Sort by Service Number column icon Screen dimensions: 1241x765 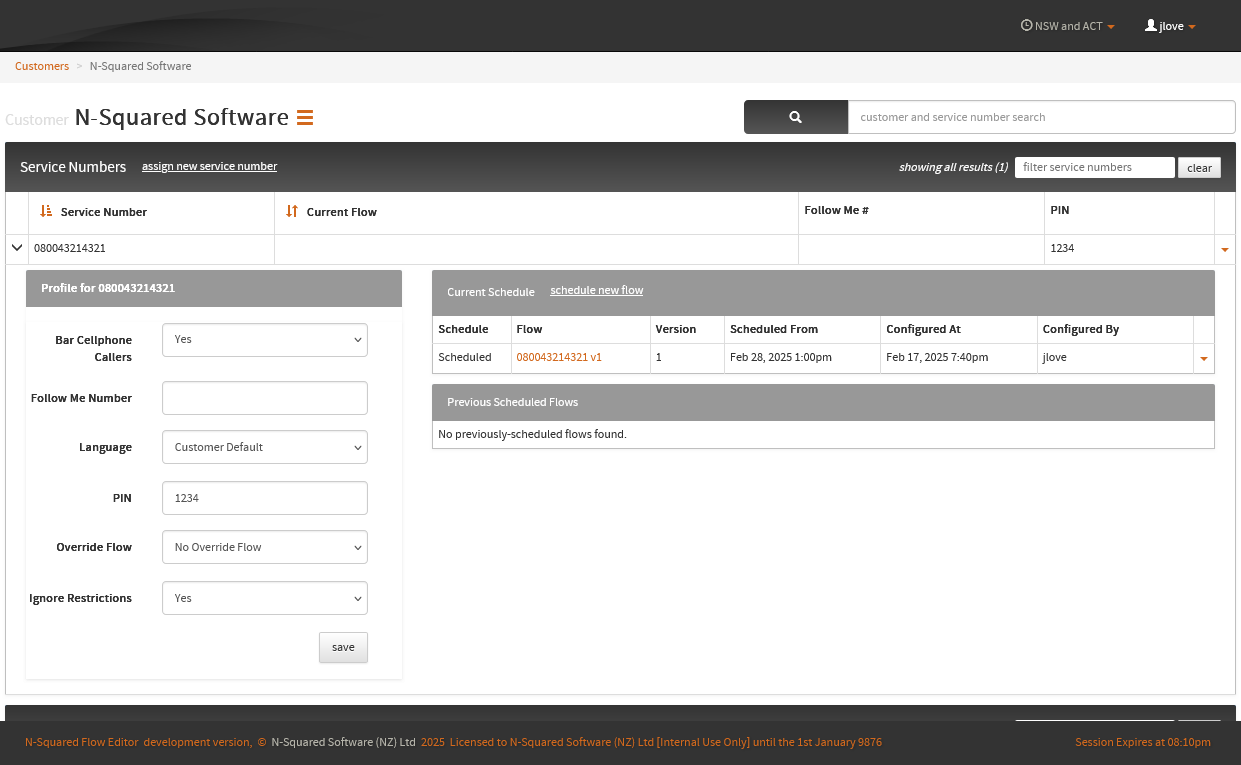pos(46,211)
